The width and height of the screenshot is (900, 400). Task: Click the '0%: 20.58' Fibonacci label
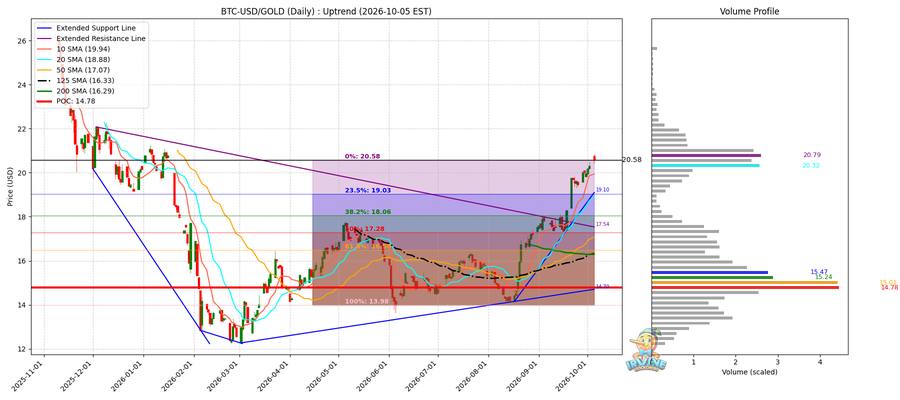[362, 156]
